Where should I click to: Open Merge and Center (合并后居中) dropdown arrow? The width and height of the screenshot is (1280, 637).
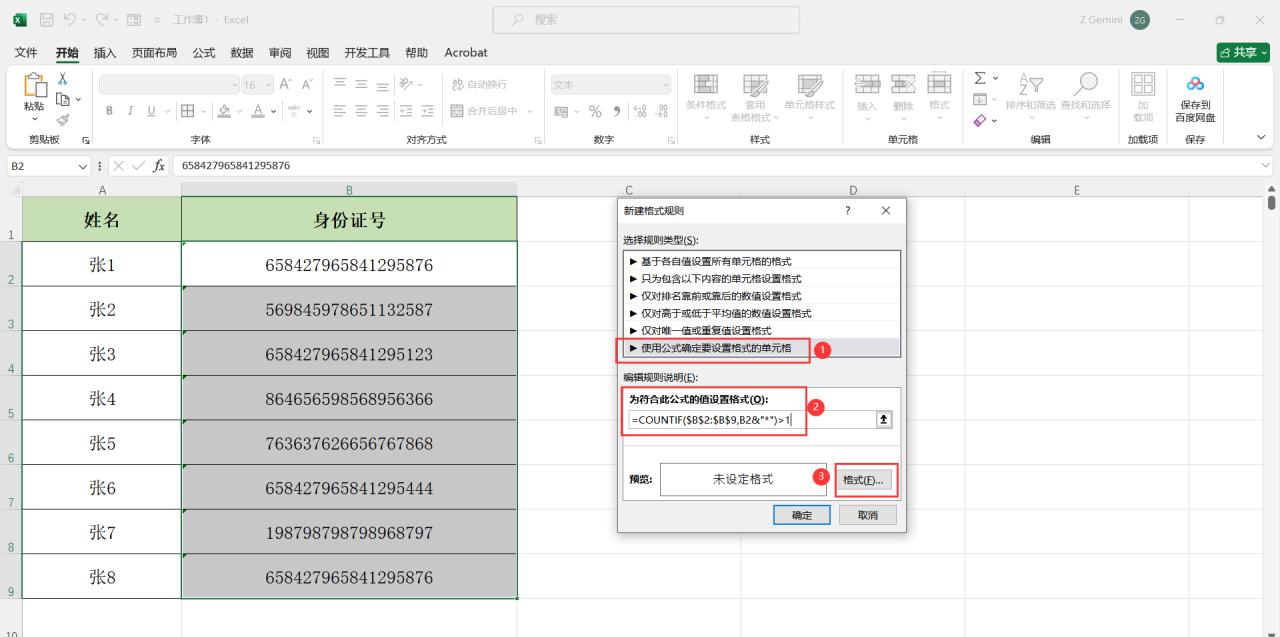coord(531,111)
